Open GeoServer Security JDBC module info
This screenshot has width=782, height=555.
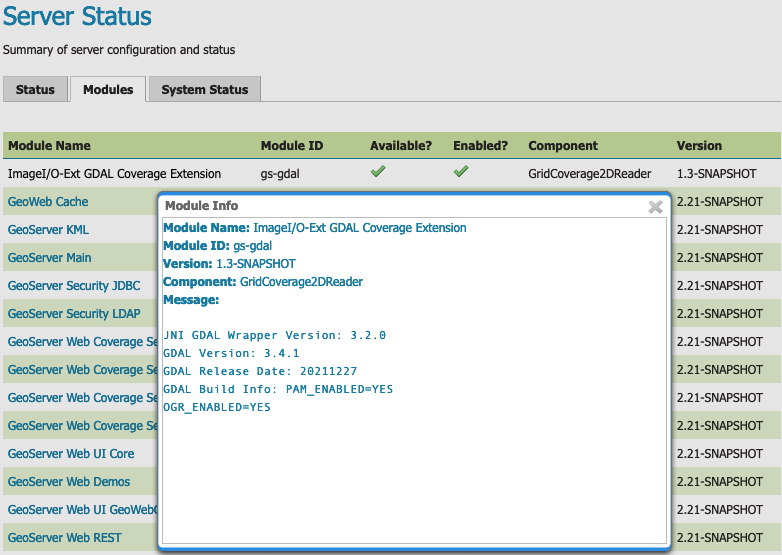[x=74, y=285]
